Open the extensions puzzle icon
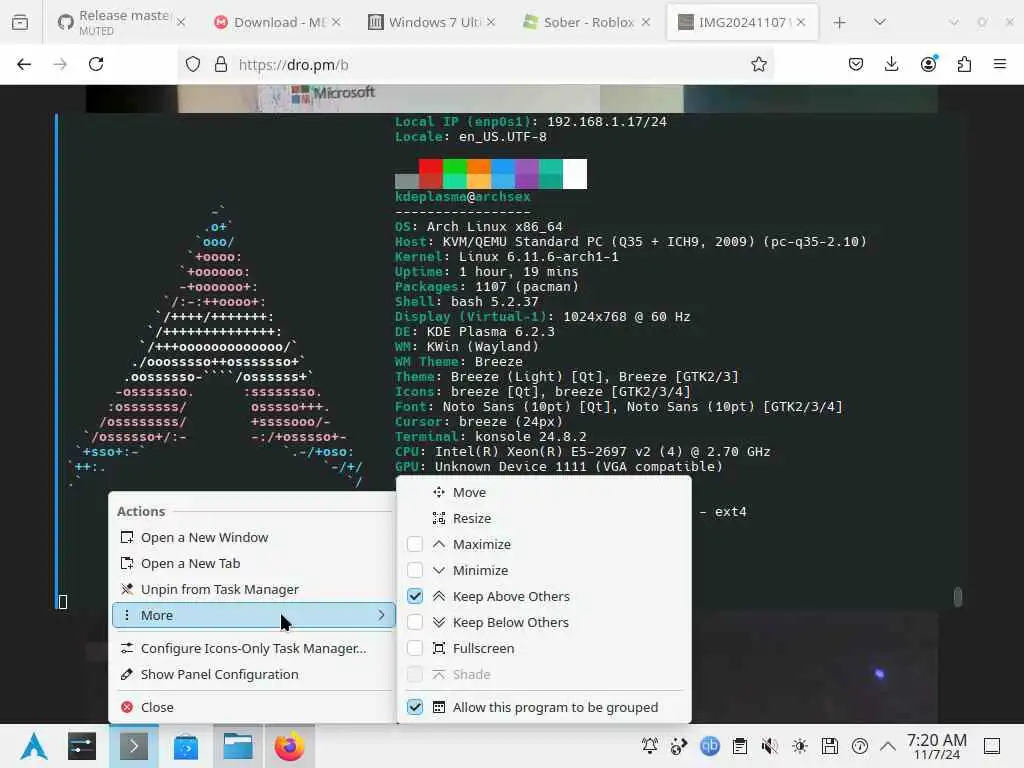 (964, 64)
